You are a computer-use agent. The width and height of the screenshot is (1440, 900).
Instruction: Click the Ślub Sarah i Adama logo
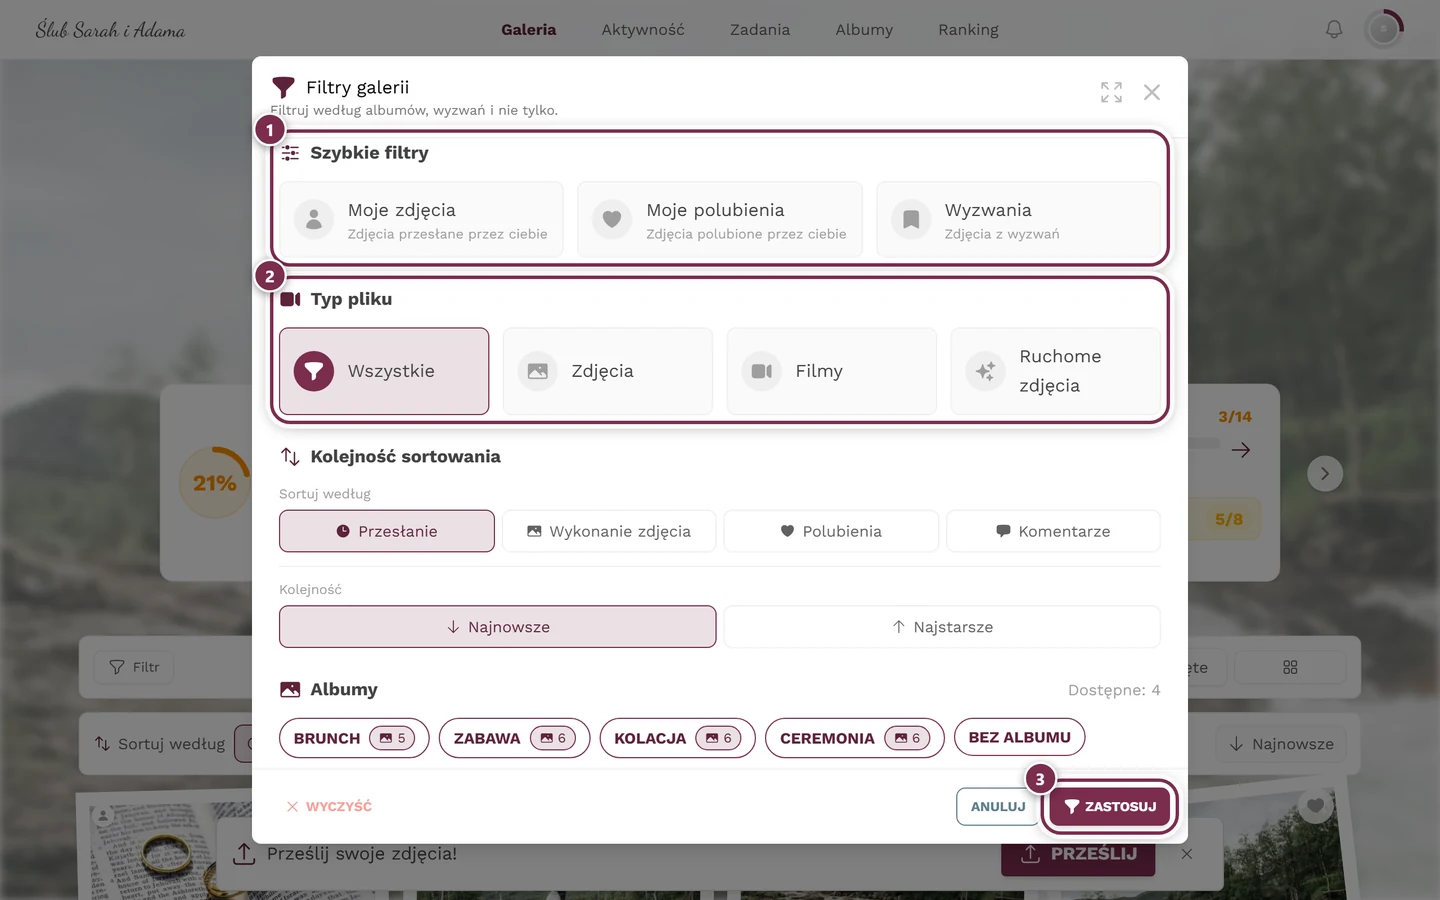tap(110, 30)
